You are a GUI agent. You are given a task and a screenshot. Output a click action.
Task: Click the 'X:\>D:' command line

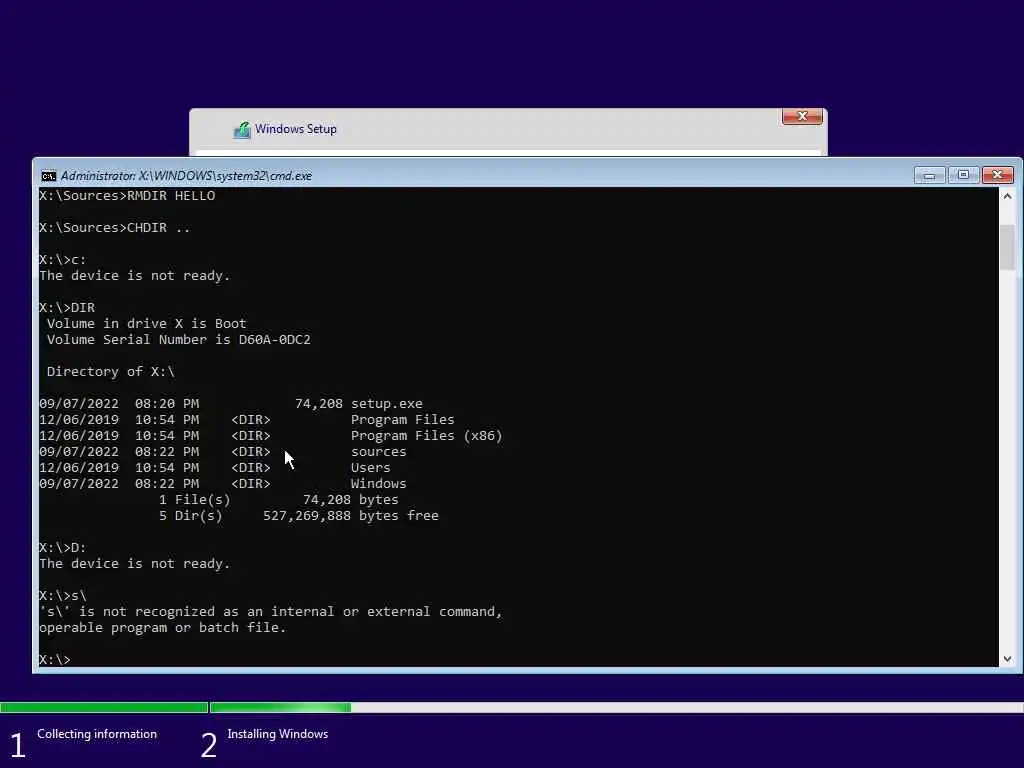[62, 548]
